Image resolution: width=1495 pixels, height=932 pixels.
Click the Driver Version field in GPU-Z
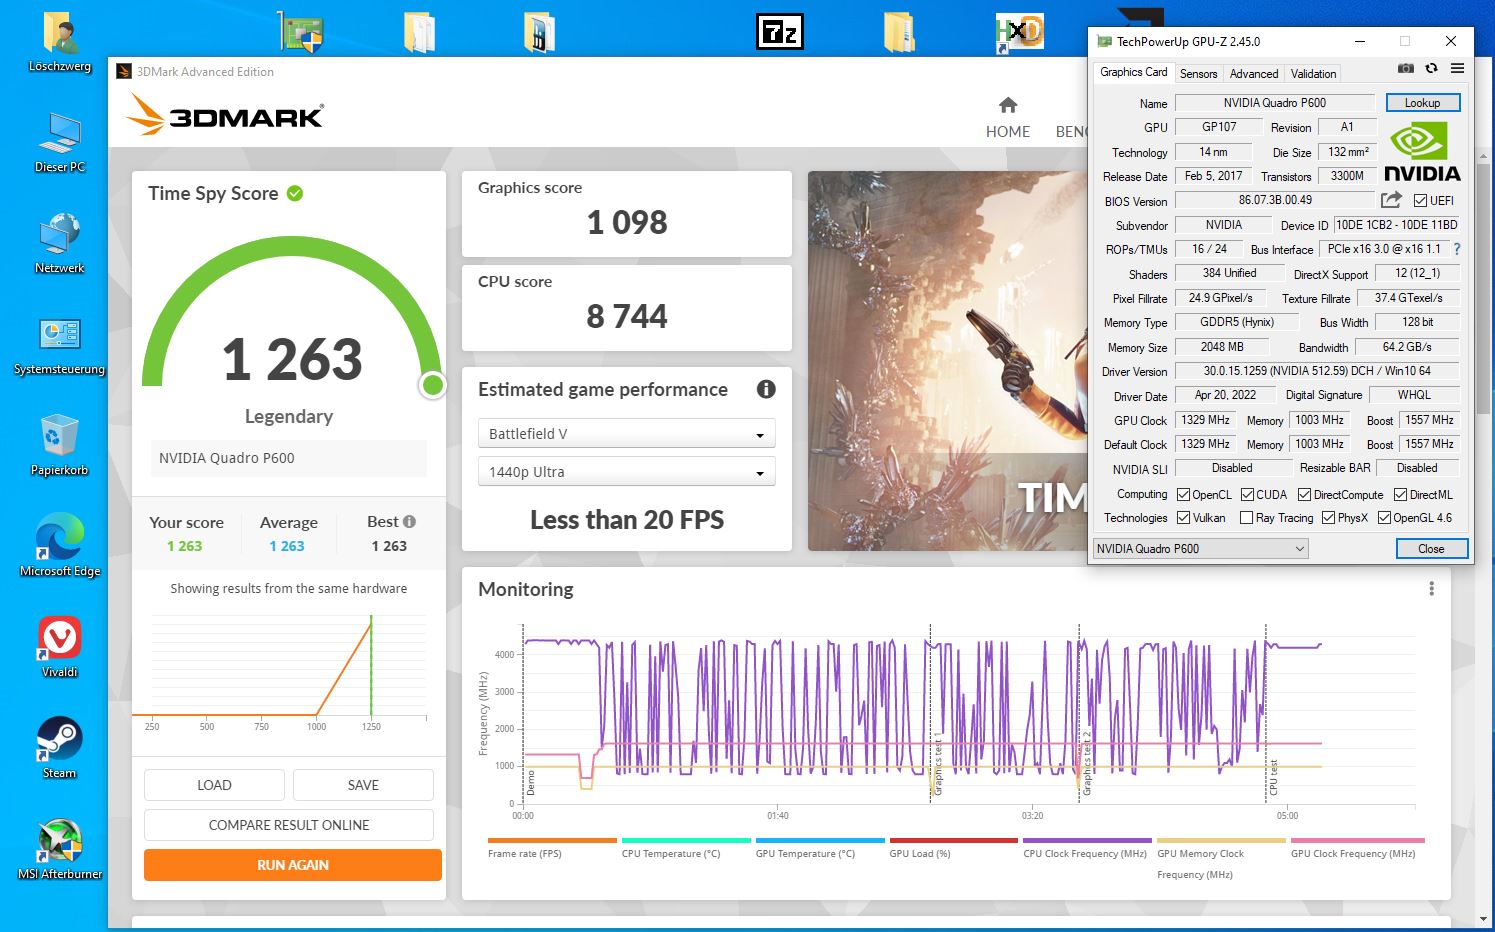point(1316,371)
